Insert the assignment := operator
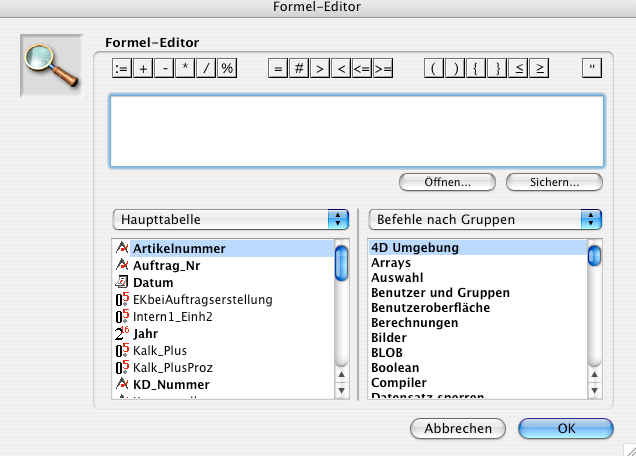This screenshot has height=456, width=636. [122, 68]
